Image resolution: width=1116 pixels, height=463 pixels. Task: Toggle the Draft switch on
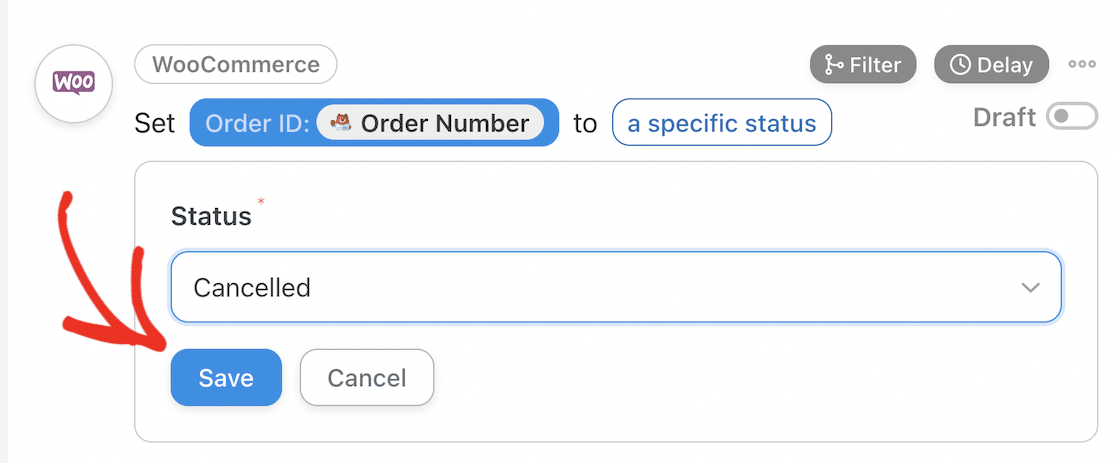[1071, 117]
